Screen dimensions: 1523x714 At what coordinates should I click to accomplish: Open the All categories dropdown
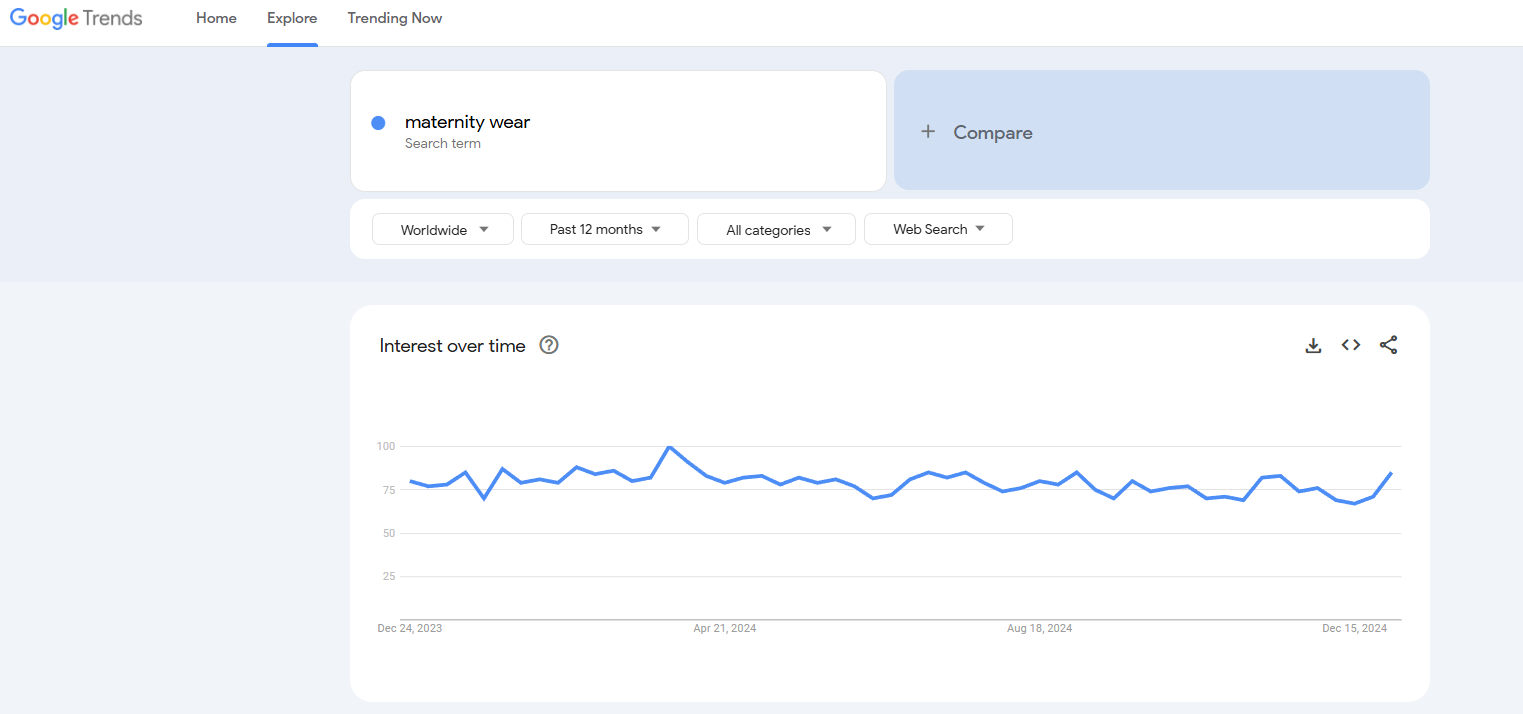[x=776, y=229]
